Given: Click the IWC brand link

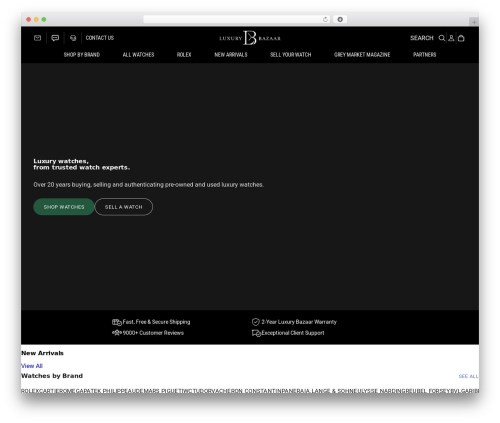Looking at the screenshot, I should click(x=186, y=391).
